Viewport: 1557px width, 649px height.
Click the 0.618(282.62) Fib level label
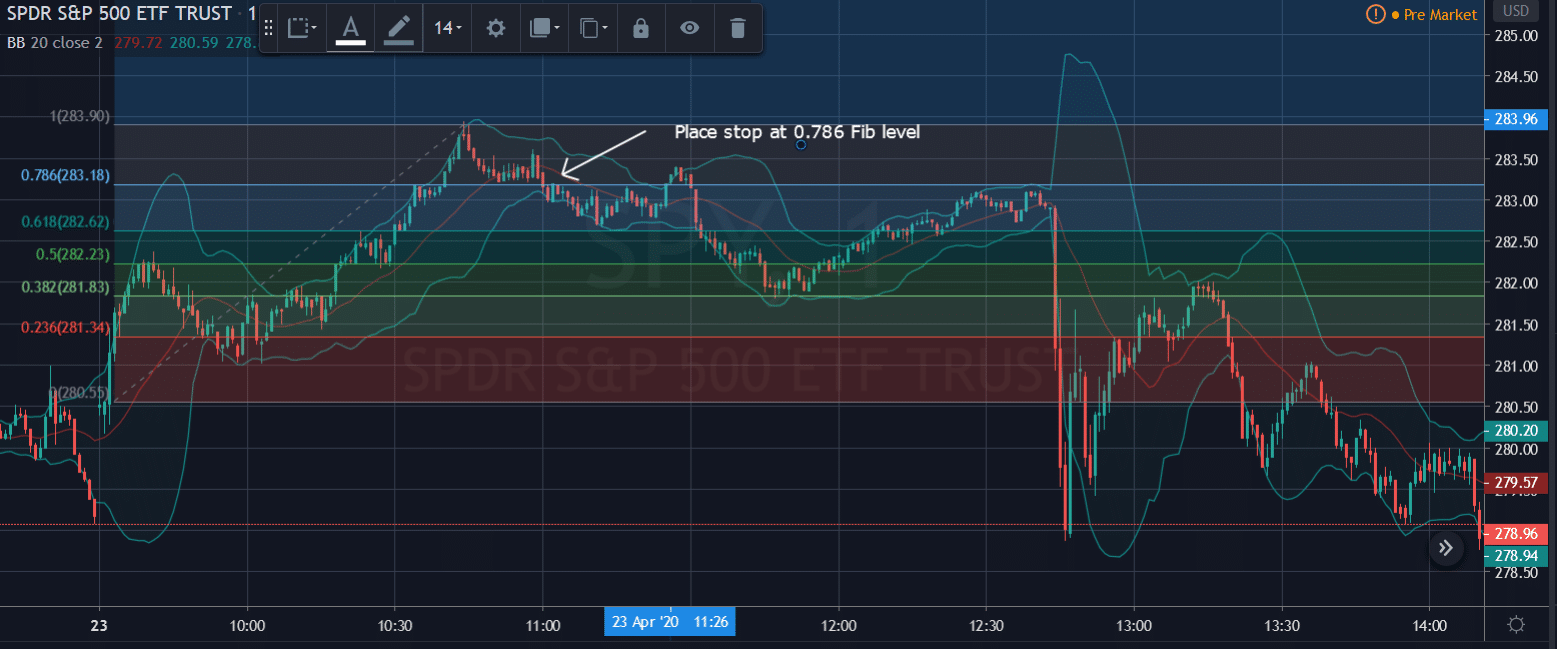coord(65,222)
